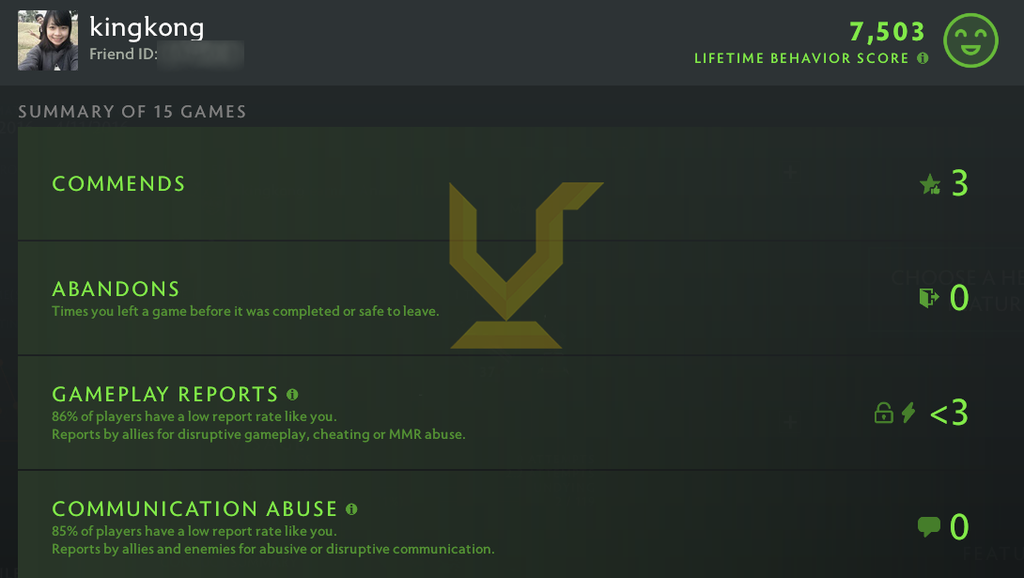The width and height of the screenshot is (1024, 578).
Task: Click the Communication Abuse info icon
Action: click(x=351, y=509)
